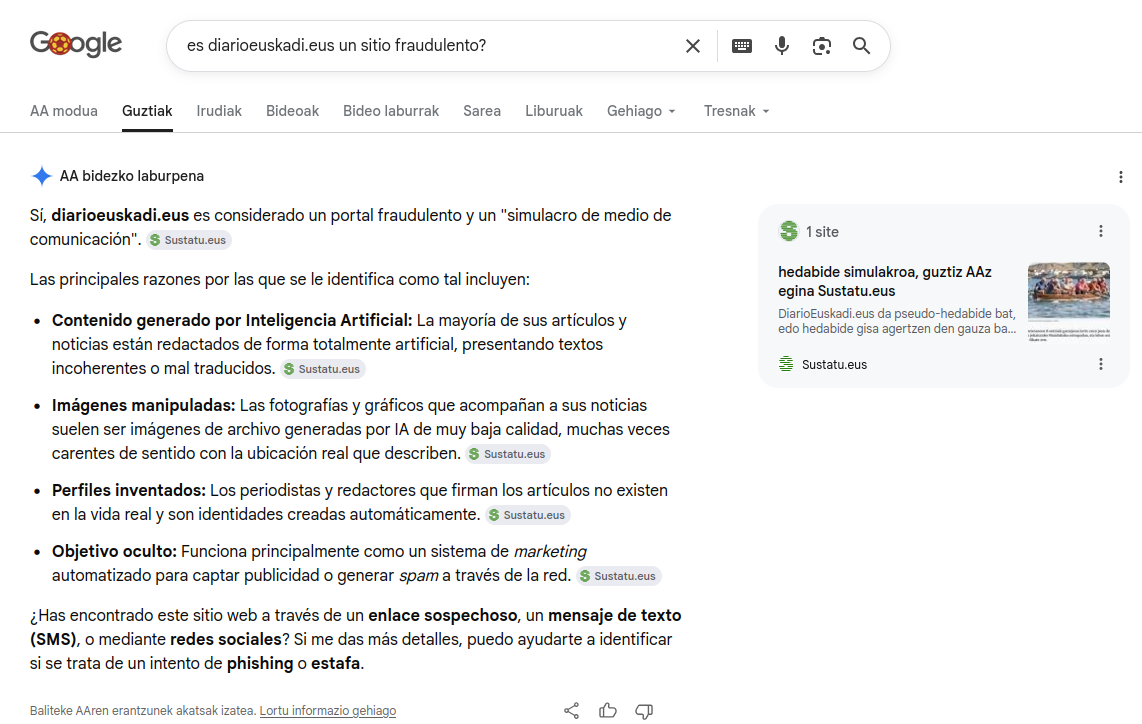
Task: Click 'Baliteke AAren erantzunek akatsak izatea' notice
Action: tap(143, 710)
